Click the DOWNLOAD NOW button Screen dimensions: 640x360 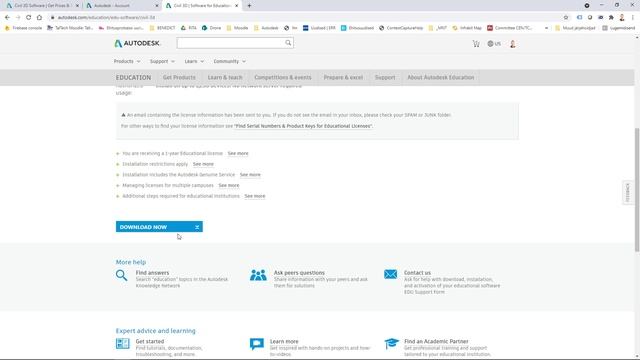point(159,227)
